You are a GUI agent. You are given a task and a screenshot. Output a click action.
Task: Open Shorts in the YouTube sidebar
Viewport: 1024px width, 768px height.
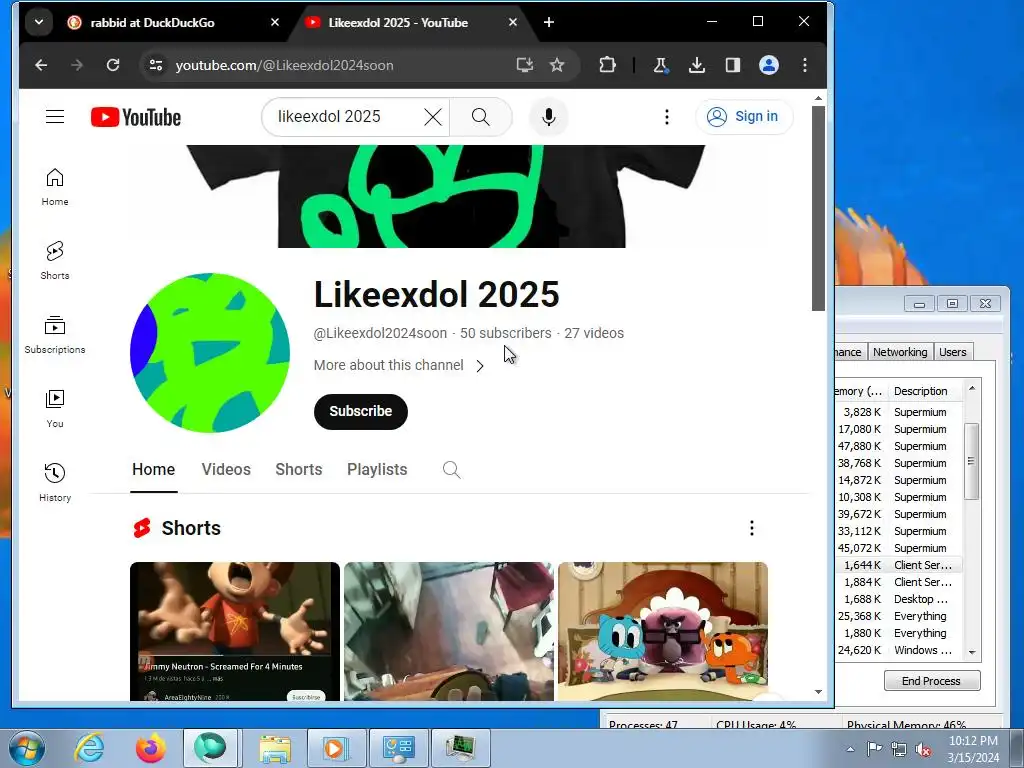[x=55, y=261]
